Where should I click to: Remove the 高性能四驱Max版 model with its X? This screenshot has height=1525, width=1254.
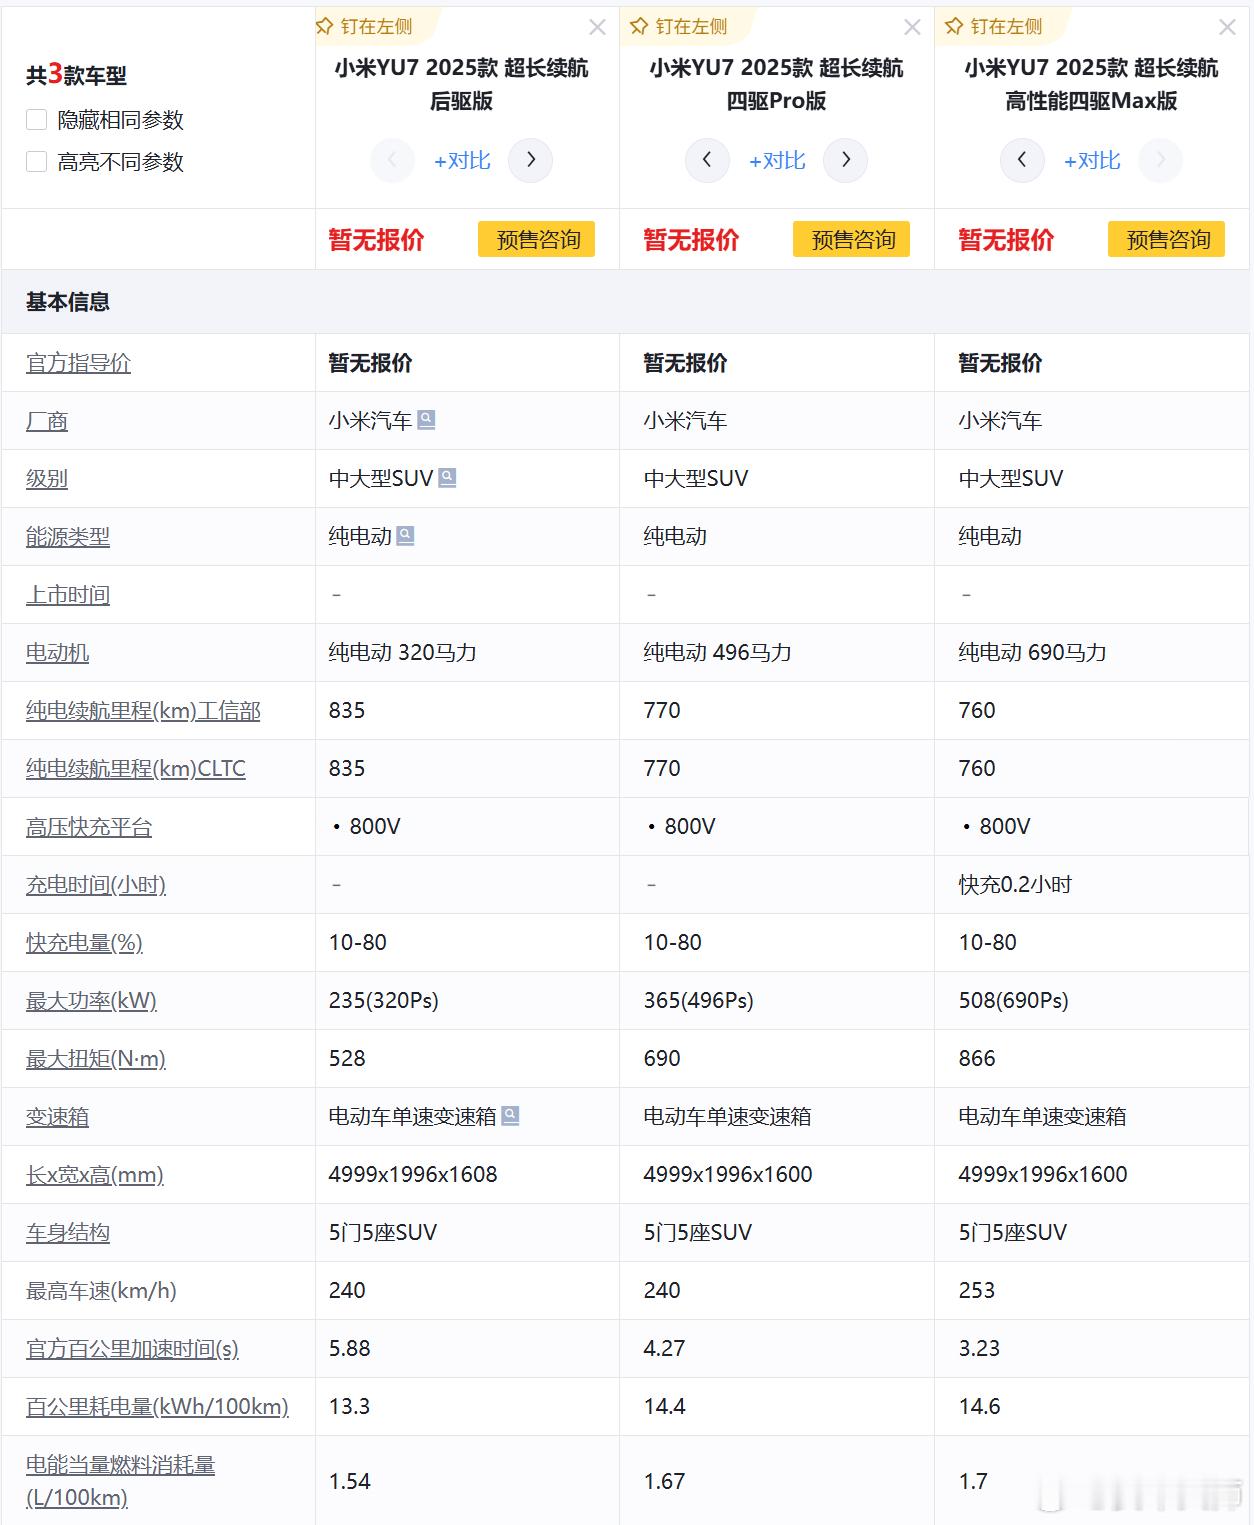[x=1227, y=27]
